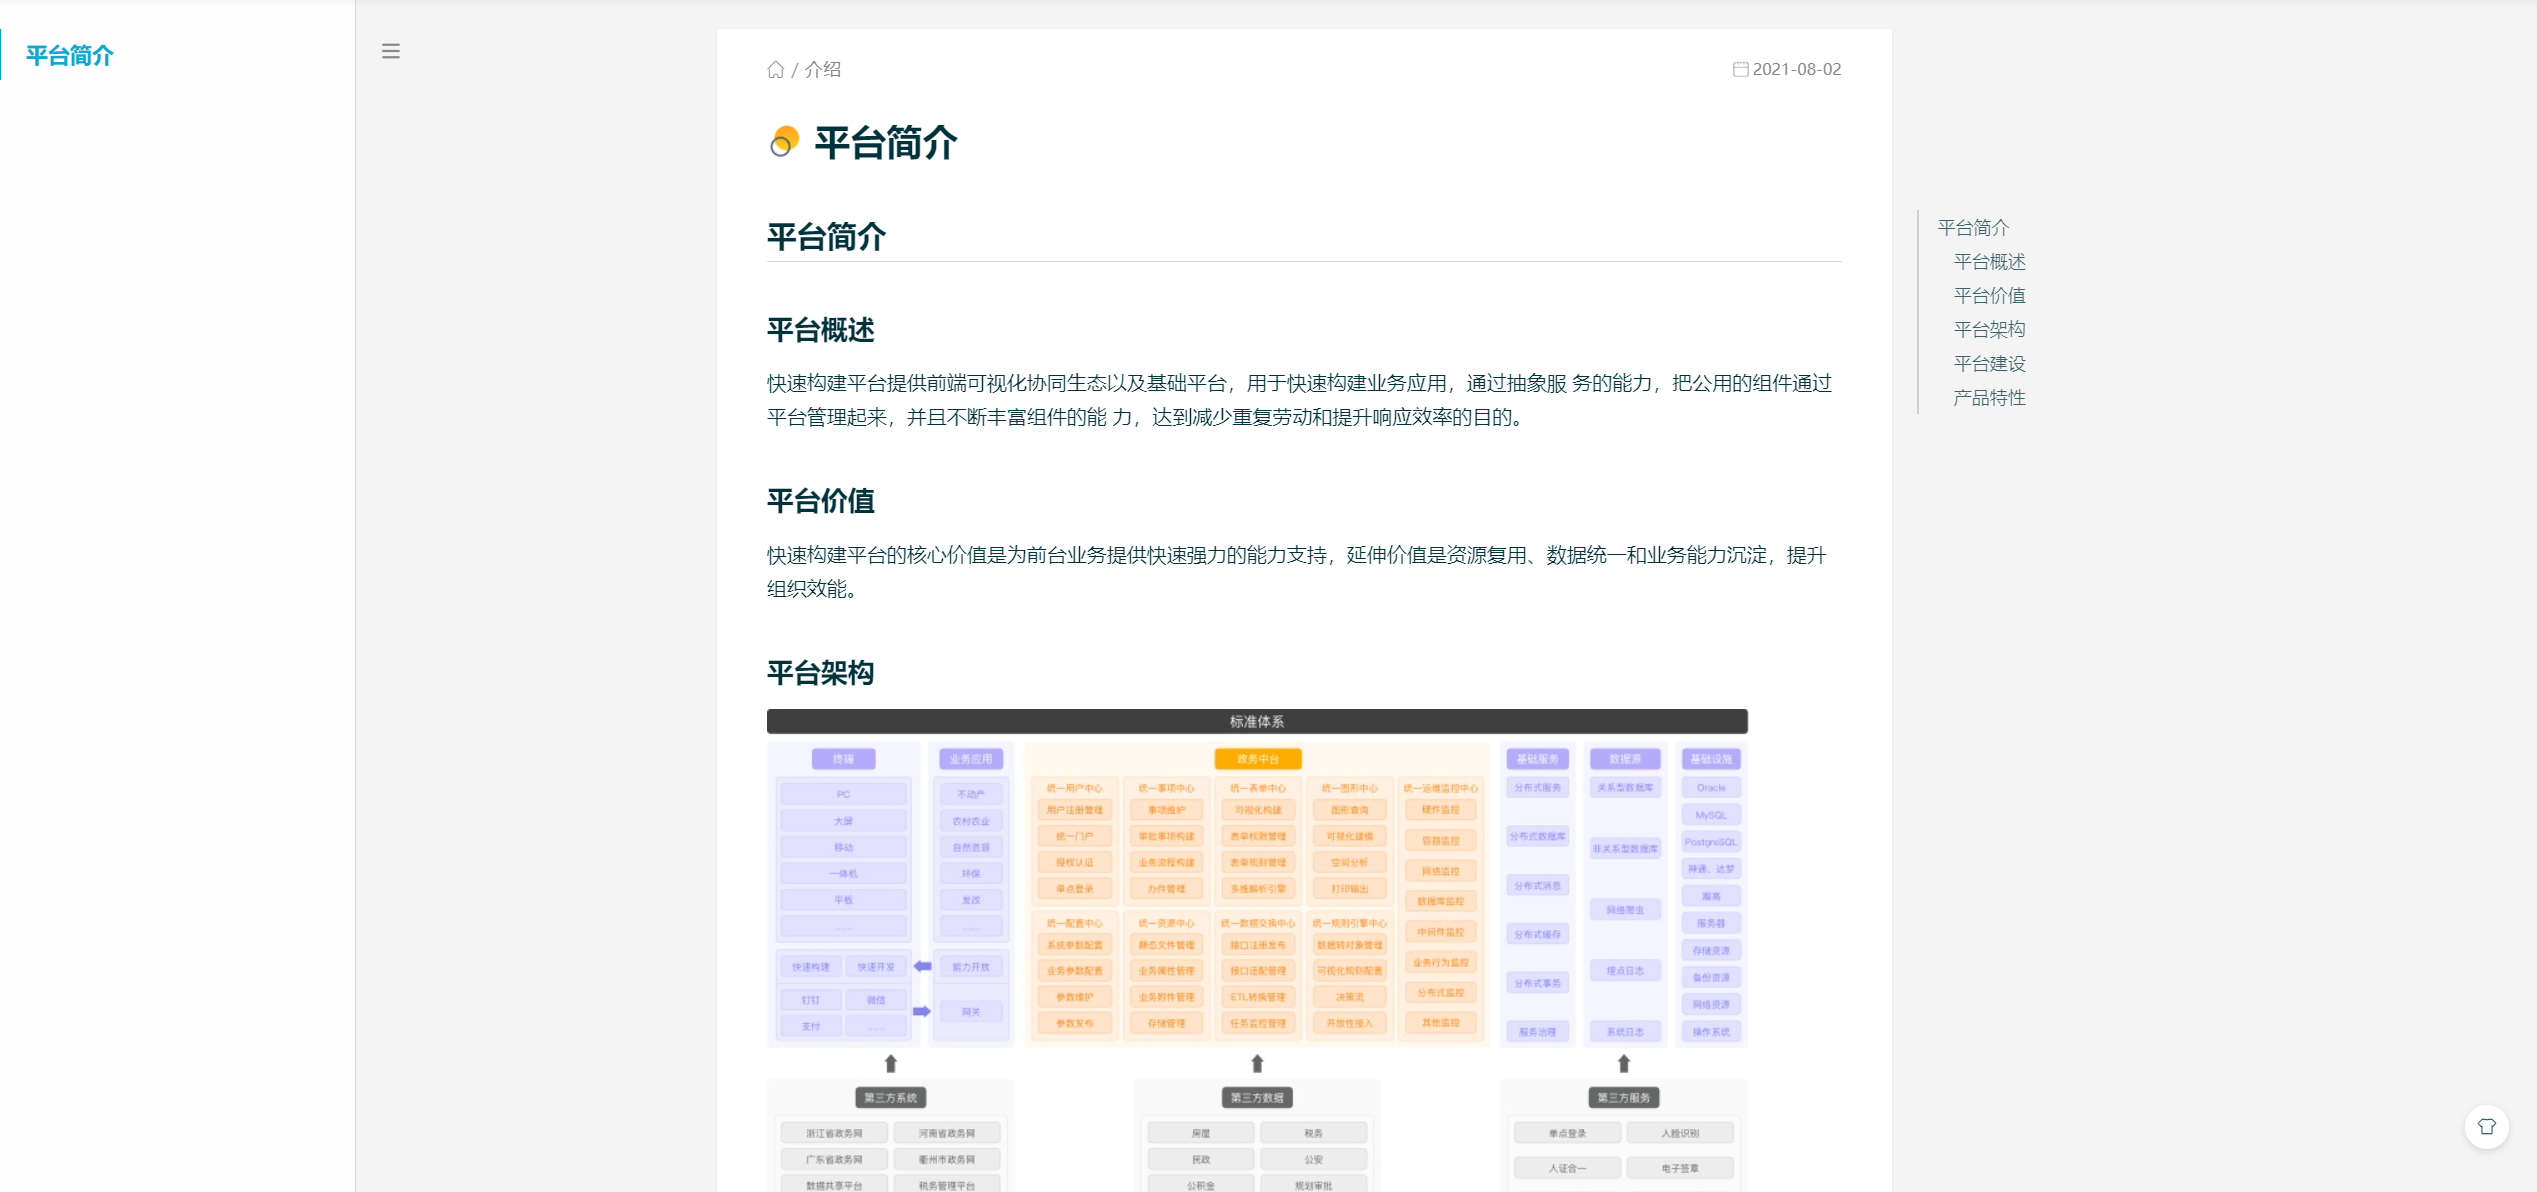Image resolution: width=2537 pixels, height=1192 pixels.
Task: Jump to 平台概述 in table of contents
Action: (x=1989, y=262)
